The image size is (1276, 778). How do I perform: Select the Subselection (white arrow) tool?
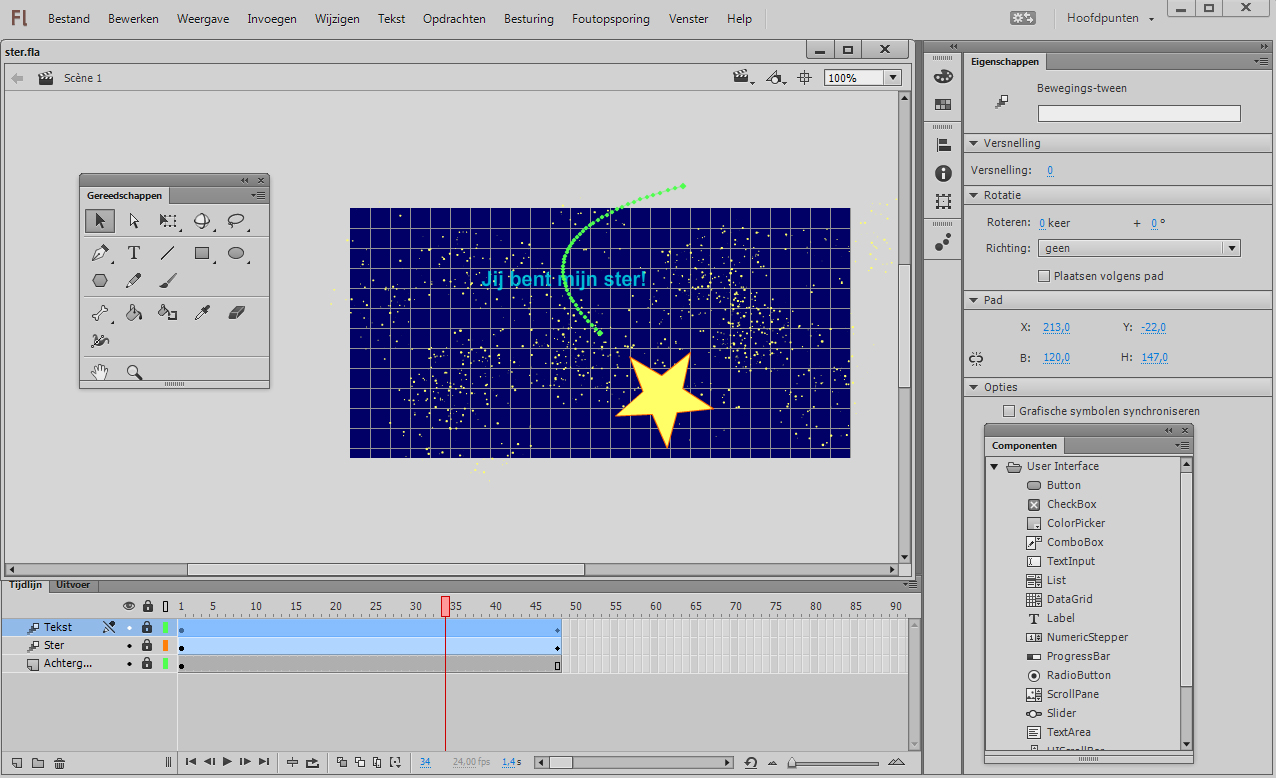click(x=134, y=221)
